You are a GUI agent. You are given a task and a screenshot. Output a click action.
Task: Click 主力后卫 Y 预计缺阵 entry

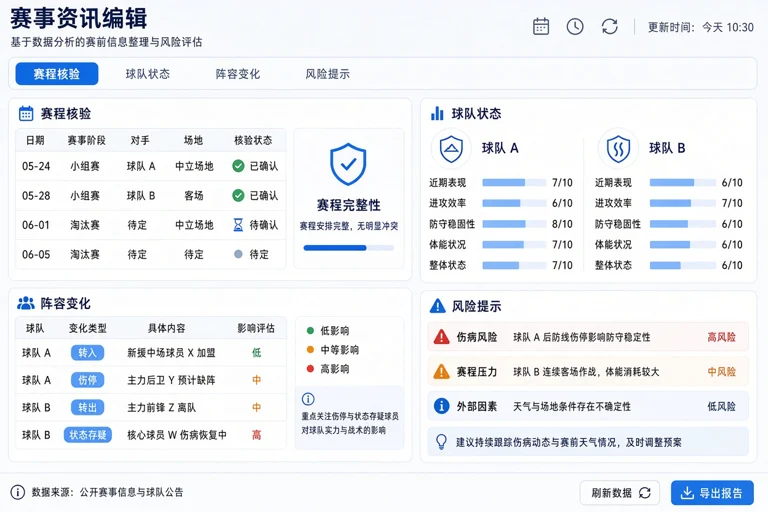click(x=171, y=380)
